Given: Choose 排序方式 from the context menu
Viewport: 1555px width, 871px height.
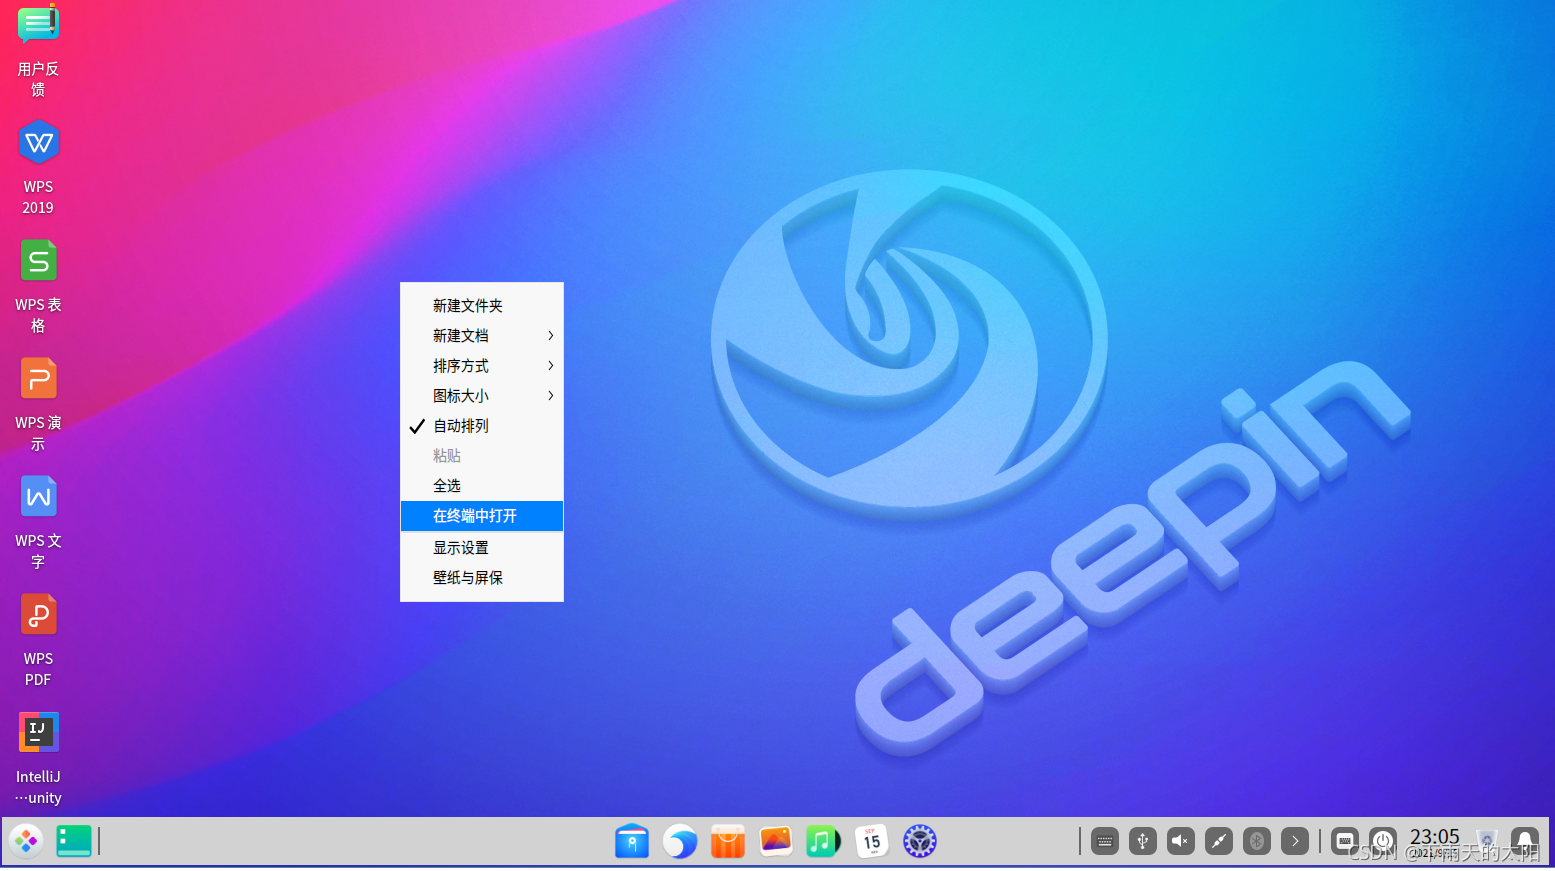Looking at the screenshot, I should 482,366.
